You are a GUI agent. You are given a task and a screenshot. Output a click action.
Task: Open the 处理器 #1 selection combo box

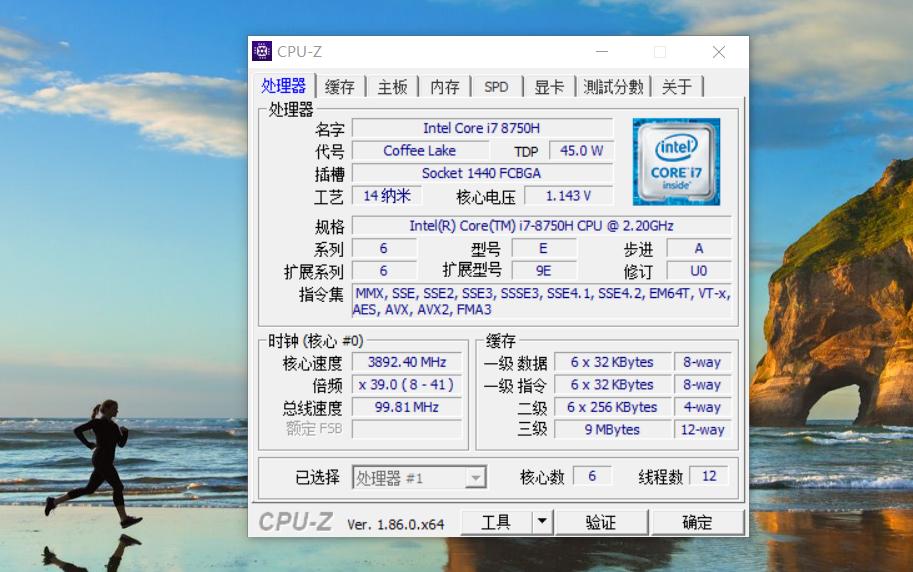(x=419, y=478)
